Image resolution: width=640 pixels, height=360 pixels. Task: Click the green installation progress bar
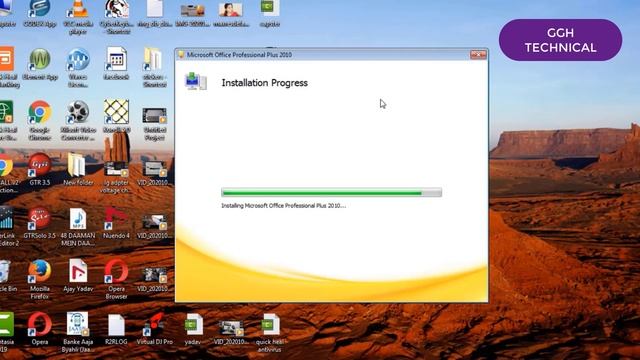point(331,192)
